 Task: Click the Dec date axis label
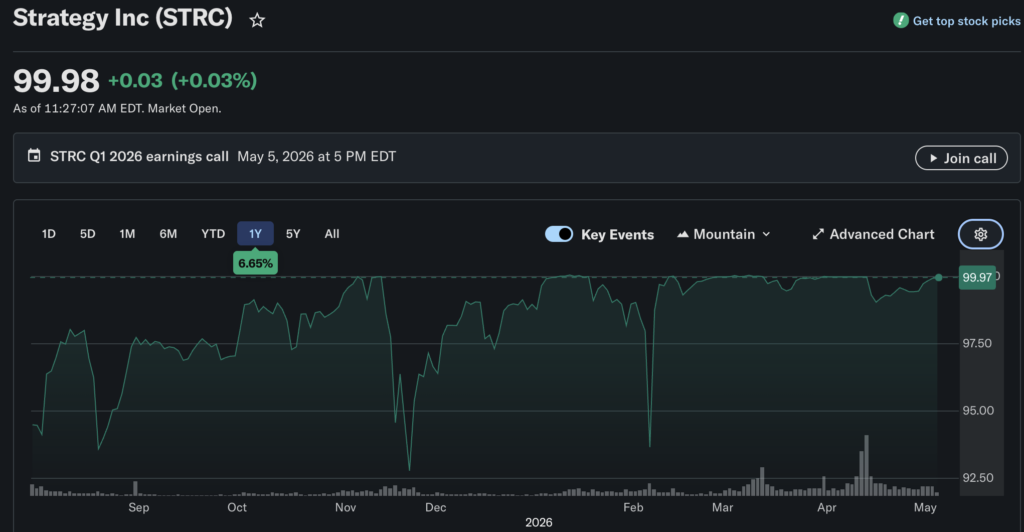coord(436,507)
